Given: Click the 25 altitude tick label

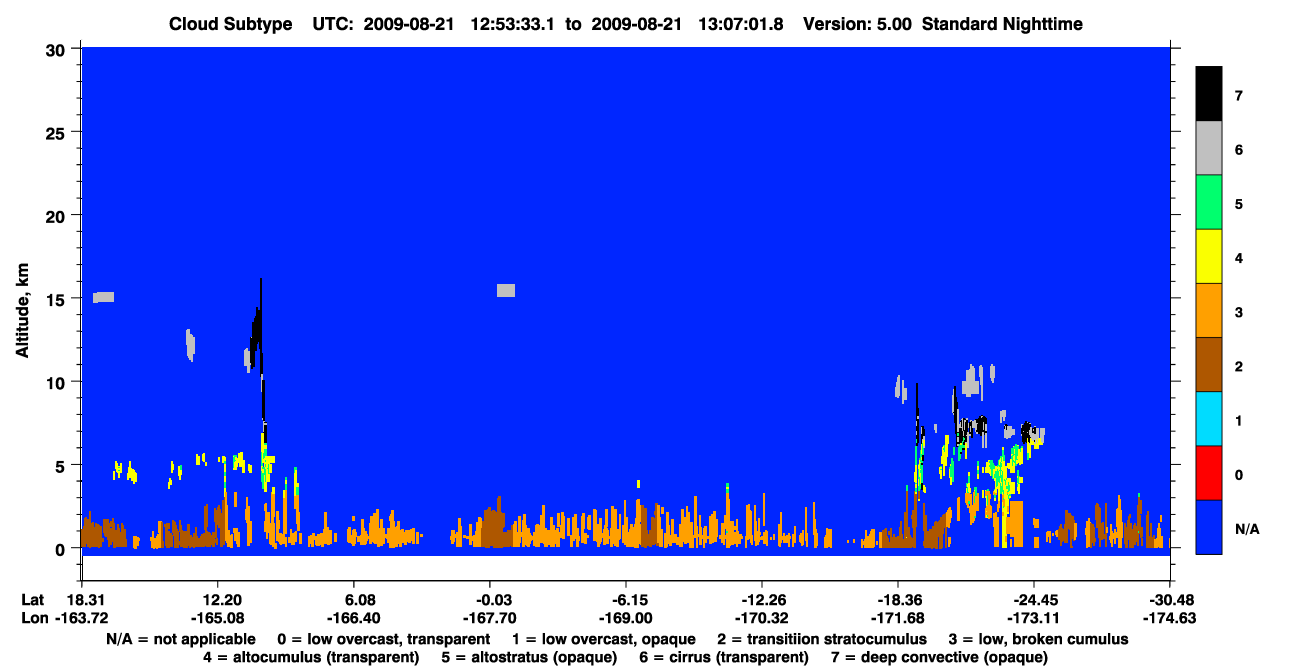Looking at the screenshot, I should point(58,132).
